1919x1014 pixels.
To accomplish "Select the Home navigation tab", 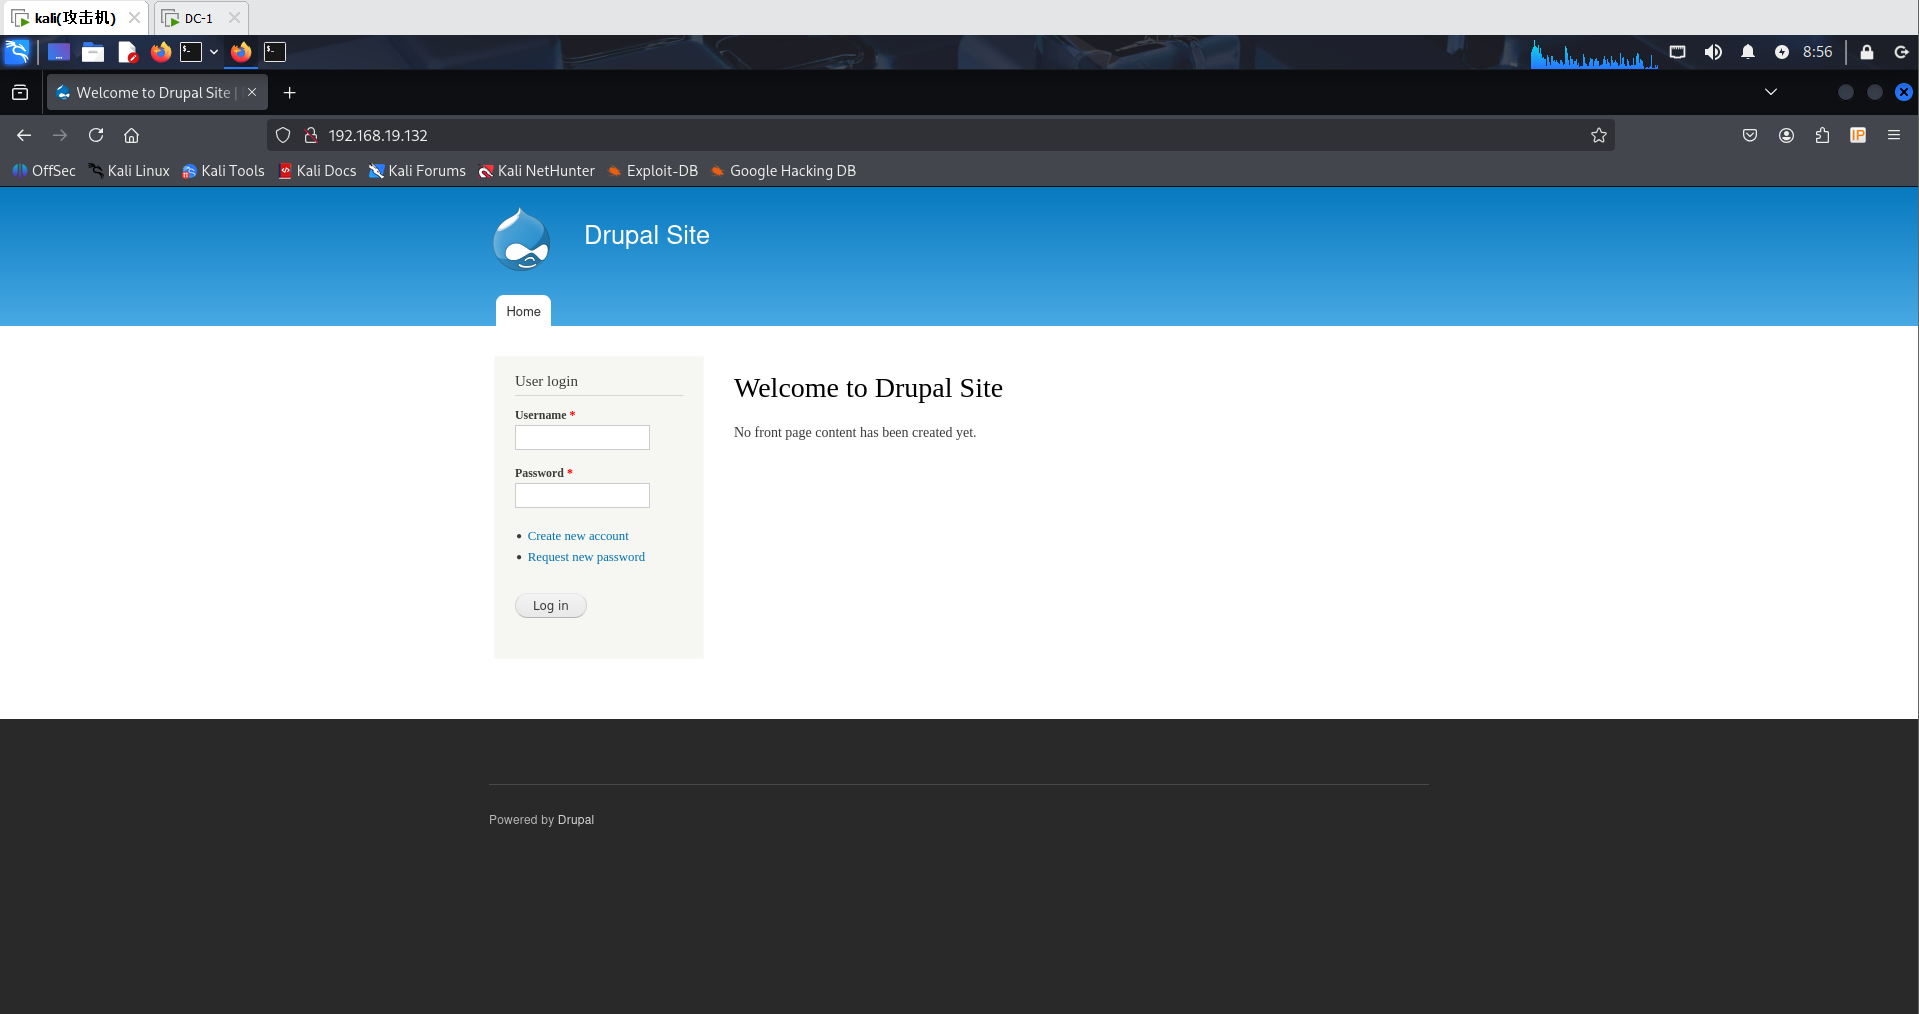I will pyautogui.click(x=523, y=311).
